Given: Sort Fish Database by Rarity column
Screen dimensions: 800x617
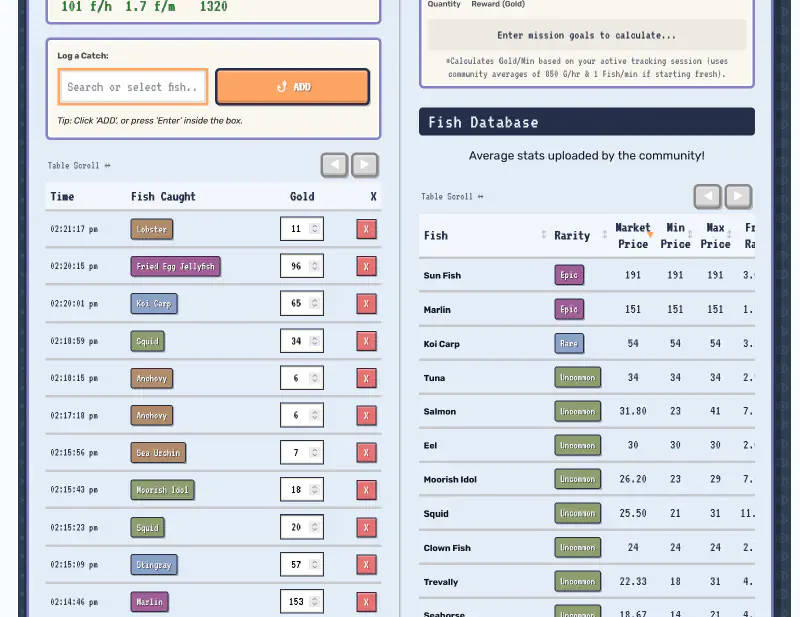Looking at the screenshot, I should point(580,235).
